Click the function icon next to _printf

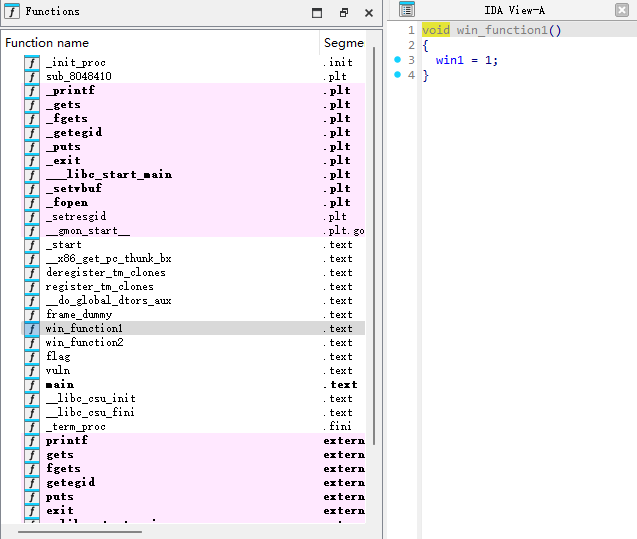tap(32, 90)
